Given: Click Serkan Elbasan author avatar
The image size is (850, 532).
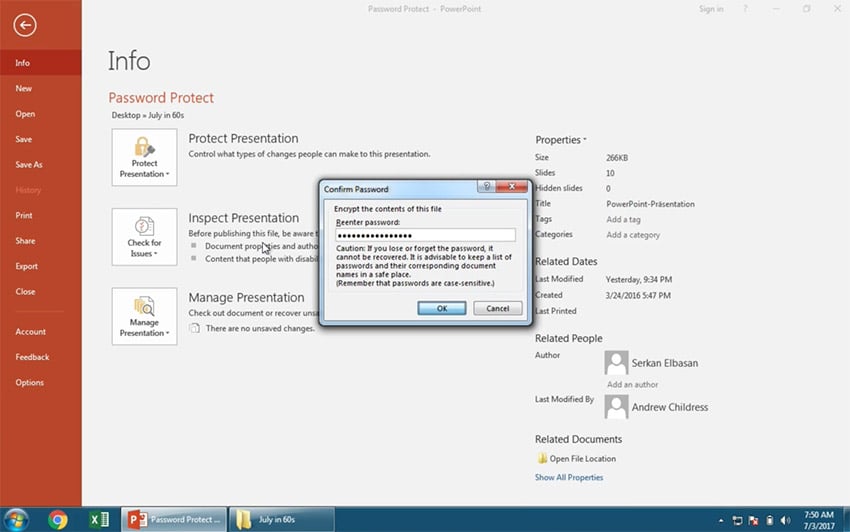Looking at the screenshot, I should (616, 363).
